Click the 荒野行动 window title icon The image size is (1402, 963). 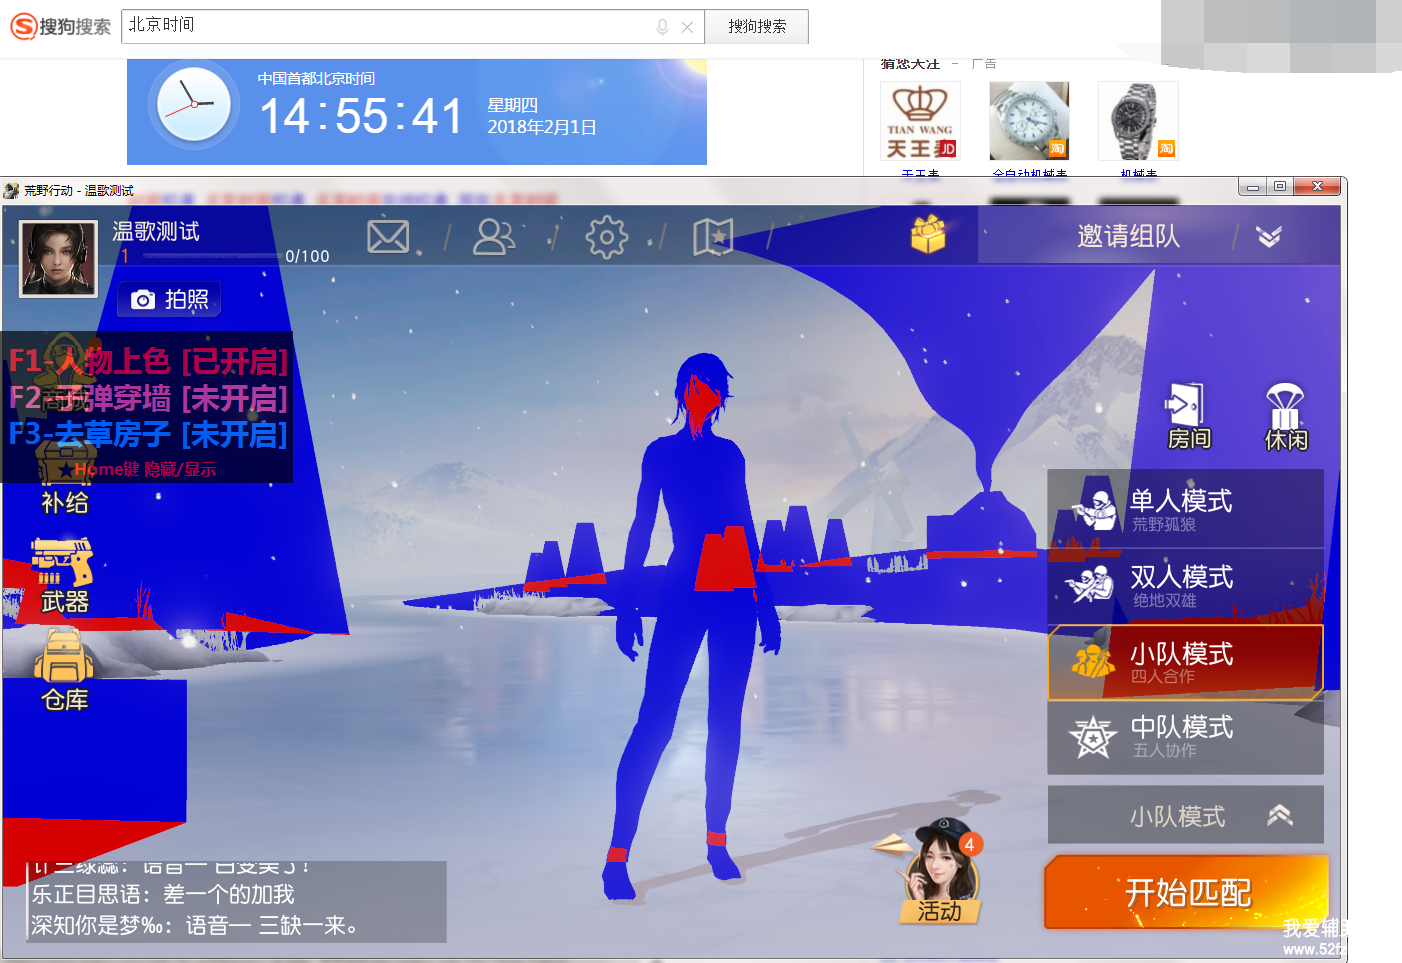(x=11, y=190)
